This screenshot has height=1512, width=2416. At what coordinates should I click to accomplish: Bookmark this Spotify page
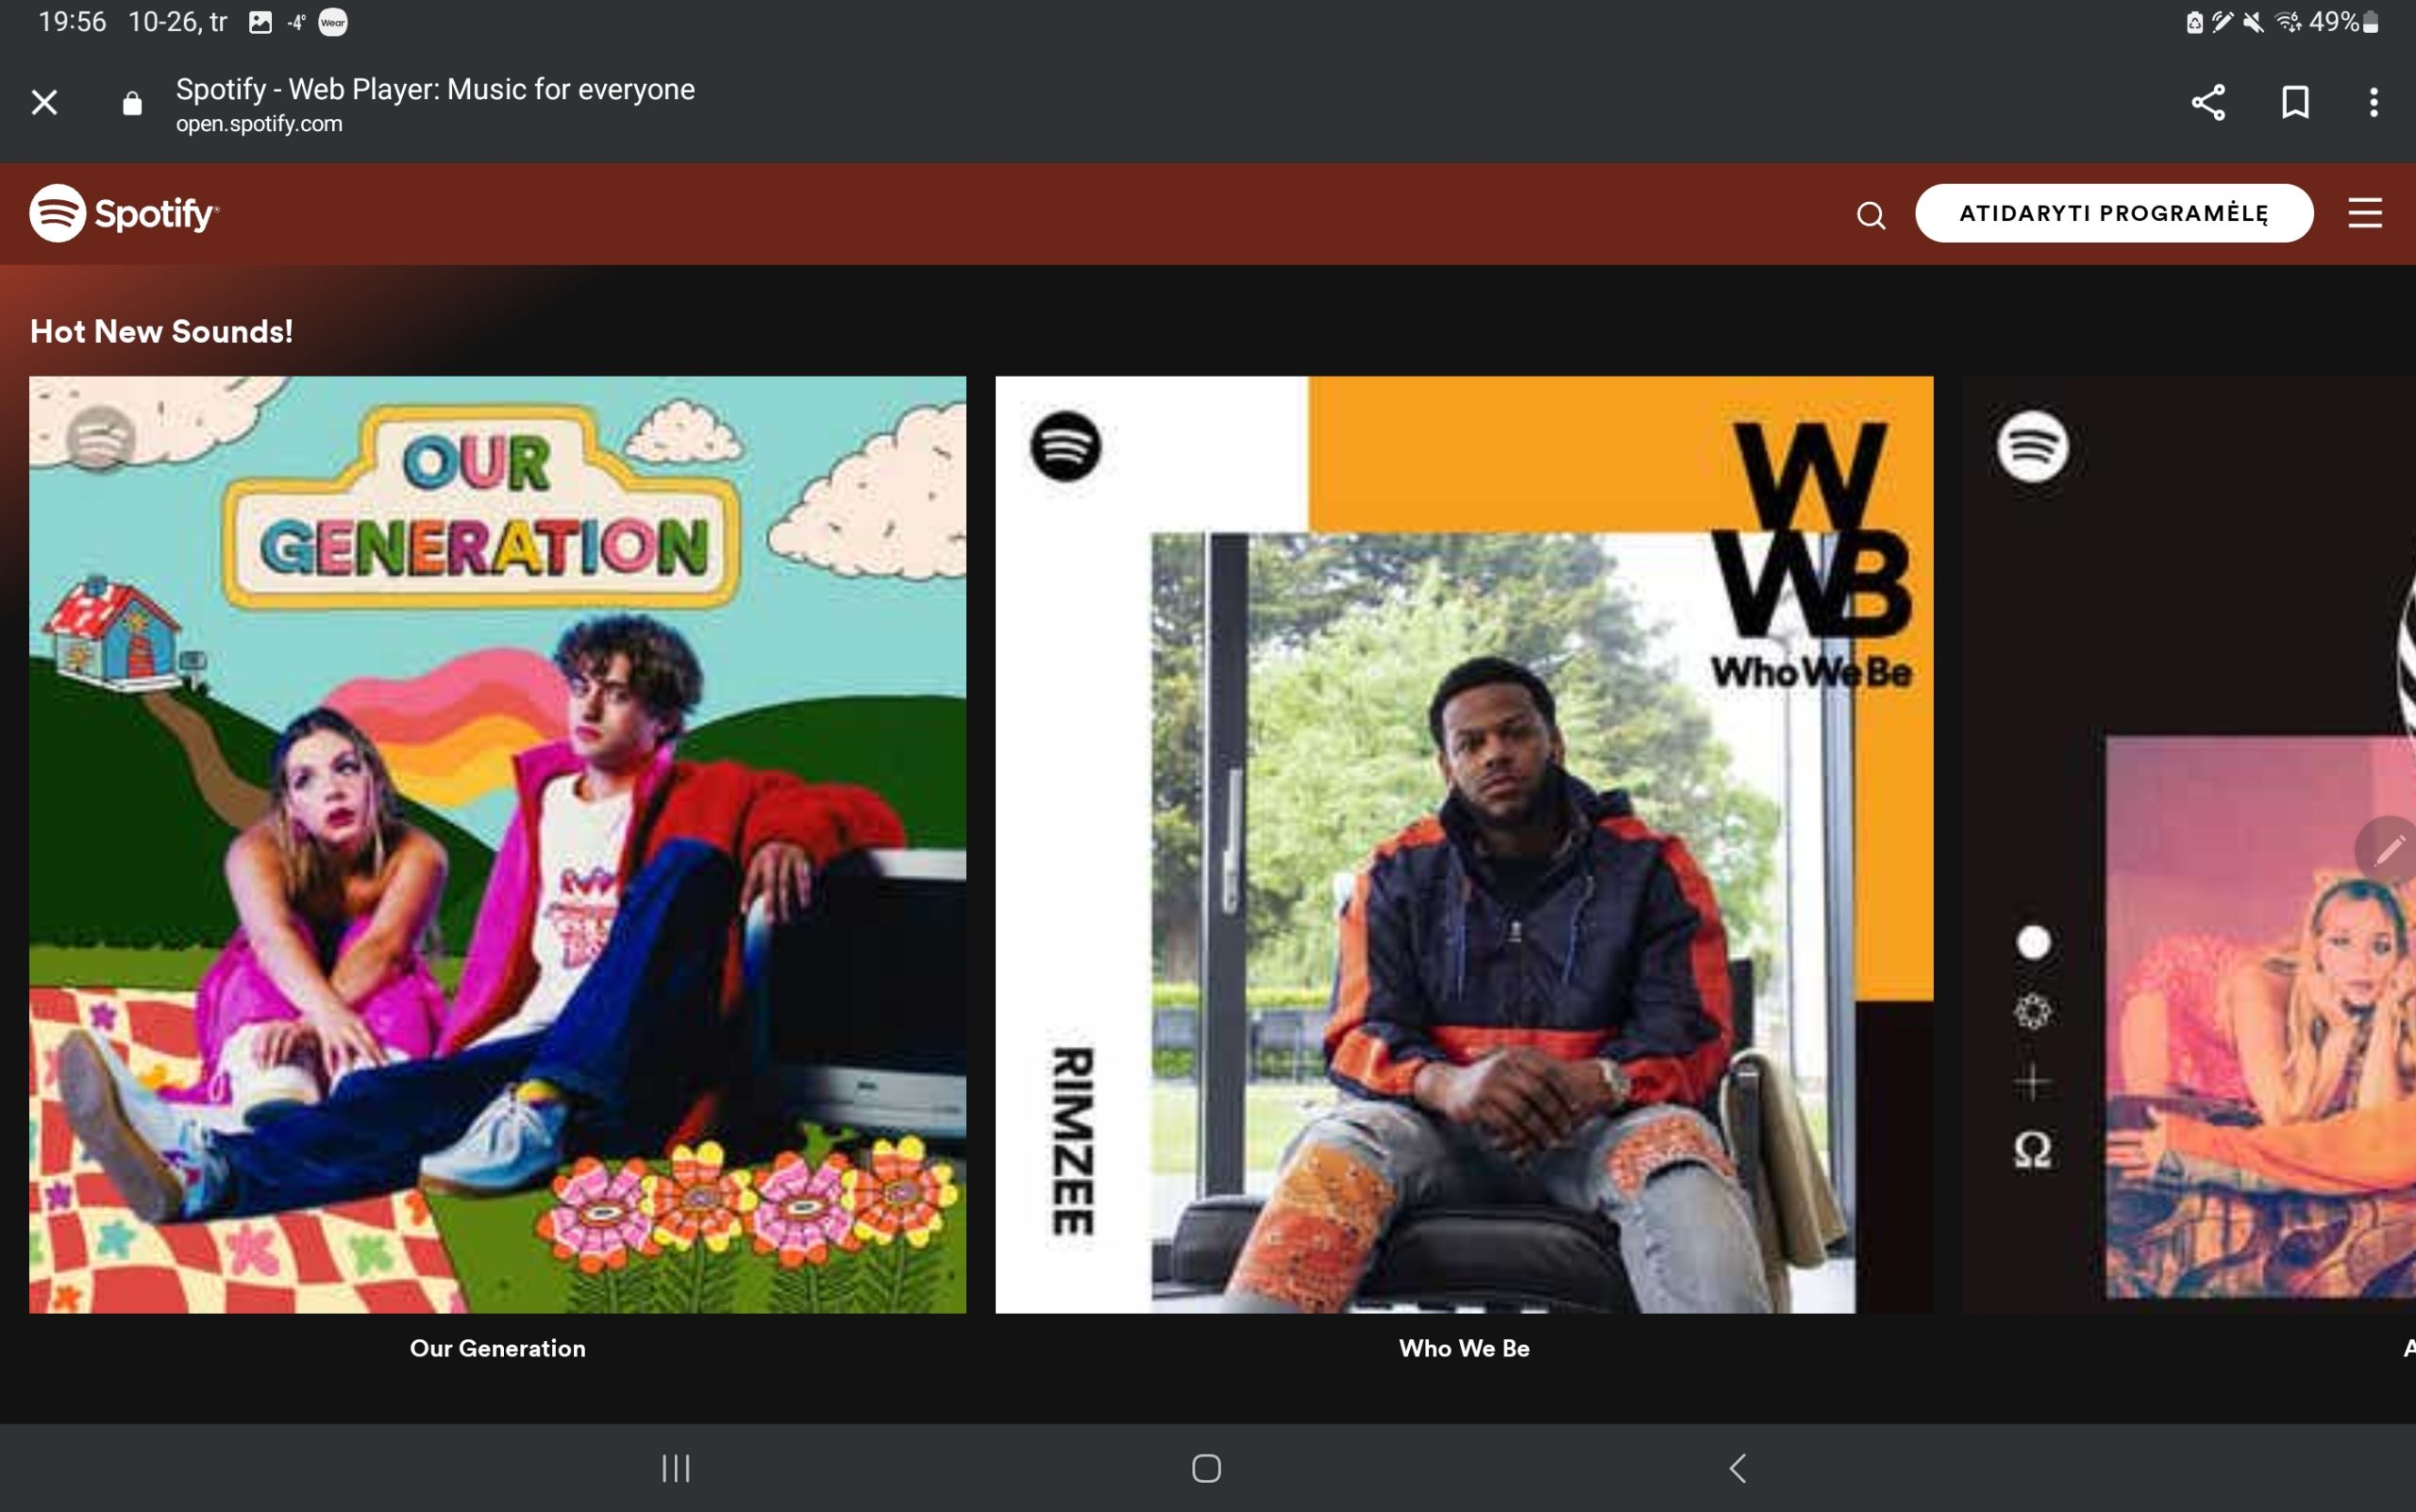tap(2295, 102)
